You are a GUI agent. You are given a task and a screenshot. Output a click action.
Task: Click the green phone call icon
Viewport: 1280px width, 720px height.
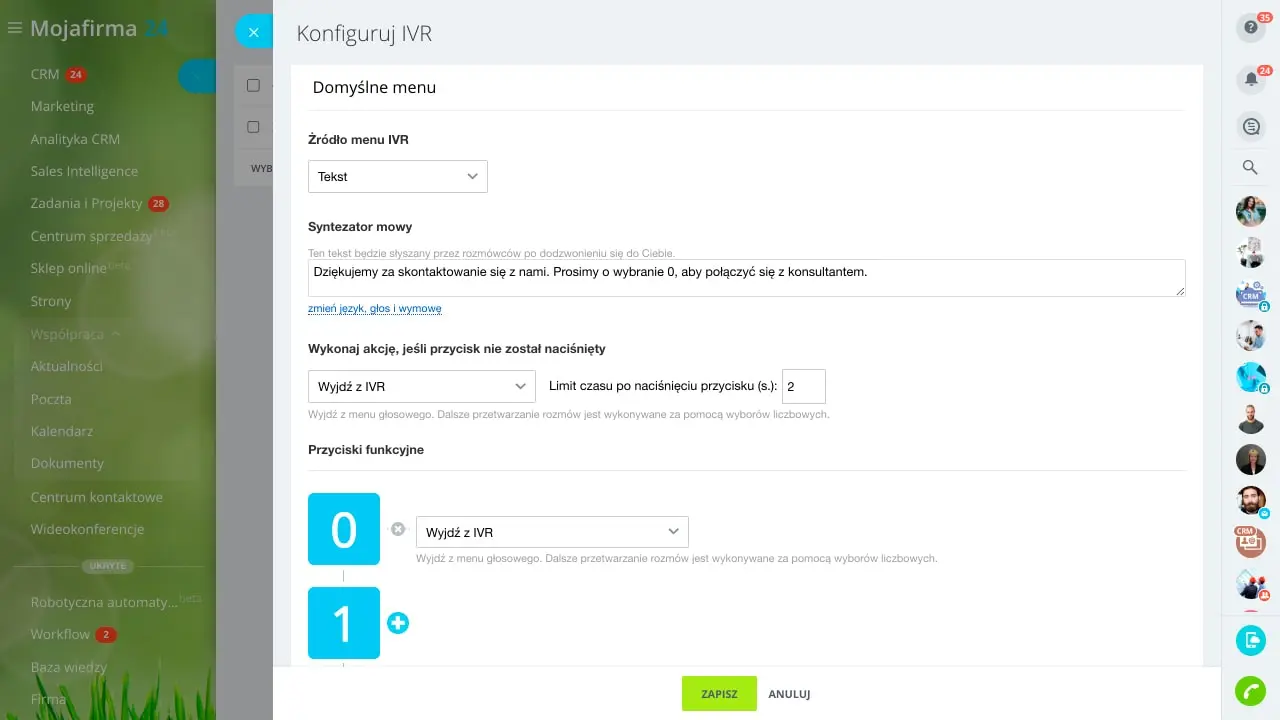pyautogui.click(x=1250, y=691)
